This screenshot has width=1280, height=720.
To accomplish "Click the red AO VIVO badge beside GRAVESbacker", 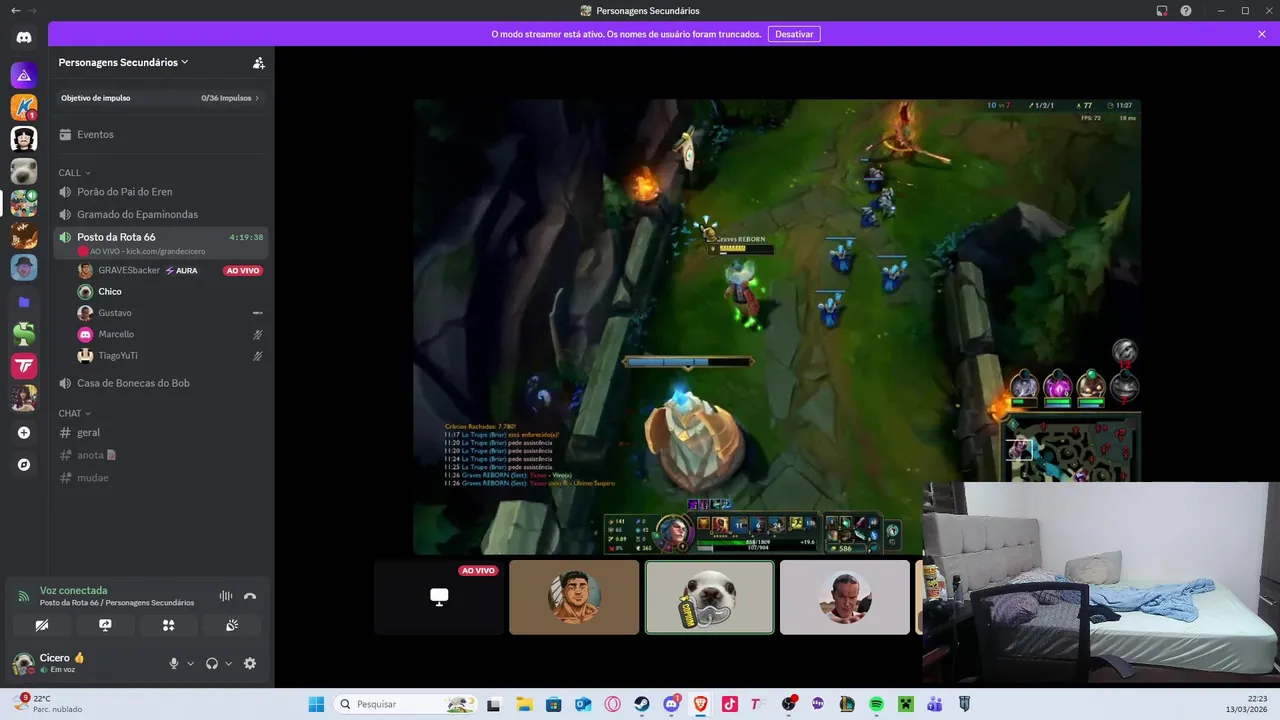I will click(x=243, y=271).
